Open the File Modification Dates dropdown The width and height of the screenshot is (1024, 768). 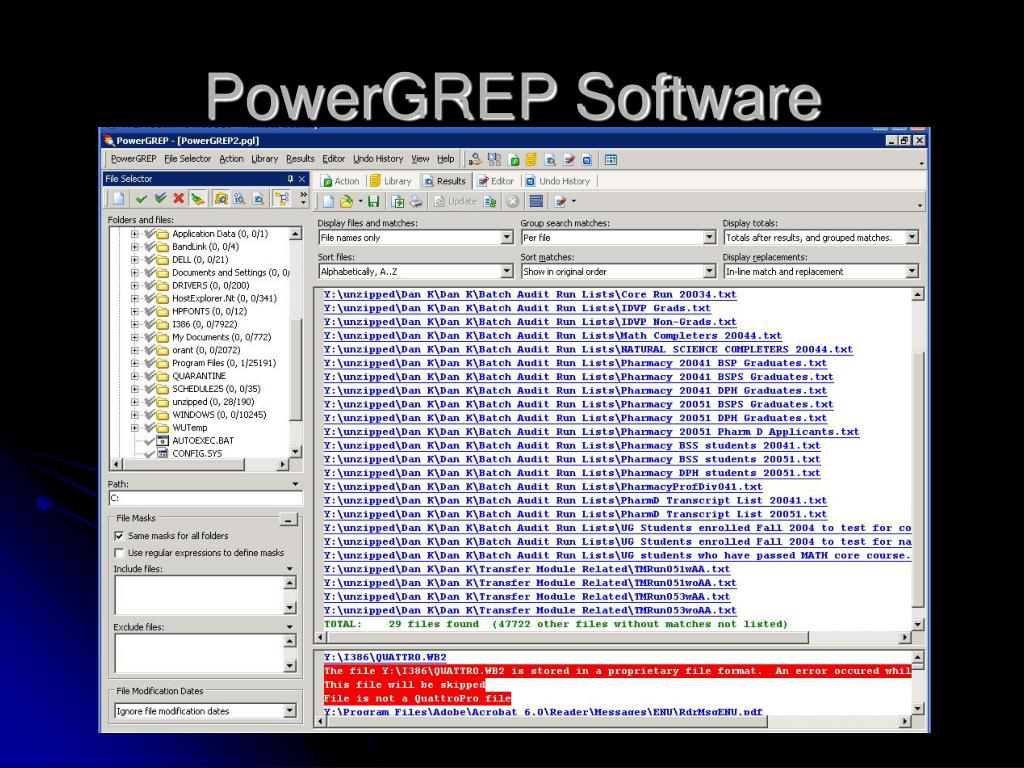(290, 711)
